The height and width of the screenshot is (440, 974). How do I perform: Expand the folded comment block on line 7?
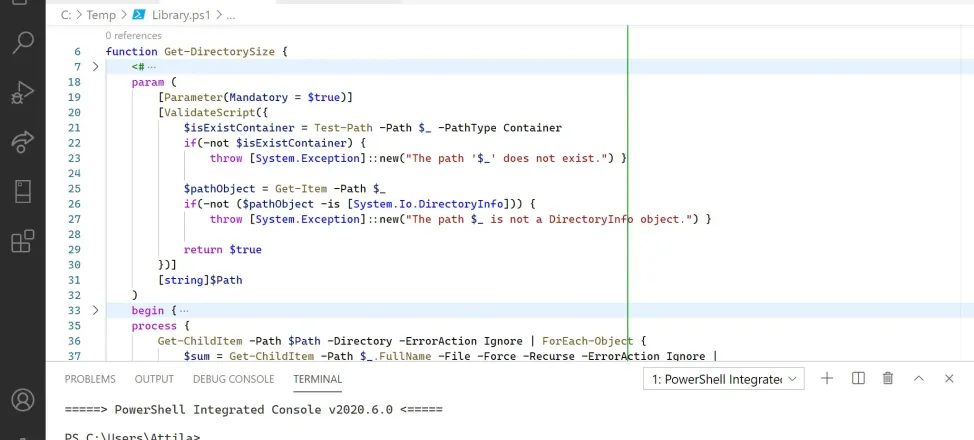coord(96,67)
